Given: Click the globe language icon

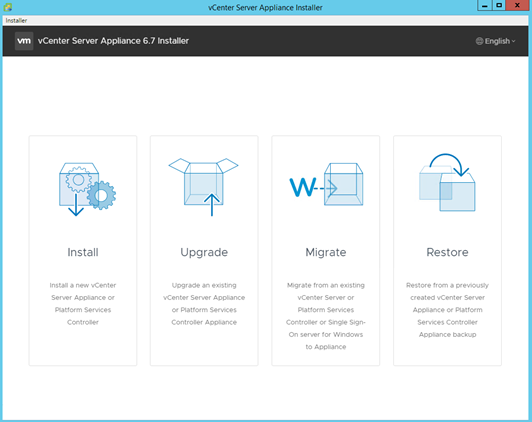Looking at the screenshot, I should (x=479, y=41).
